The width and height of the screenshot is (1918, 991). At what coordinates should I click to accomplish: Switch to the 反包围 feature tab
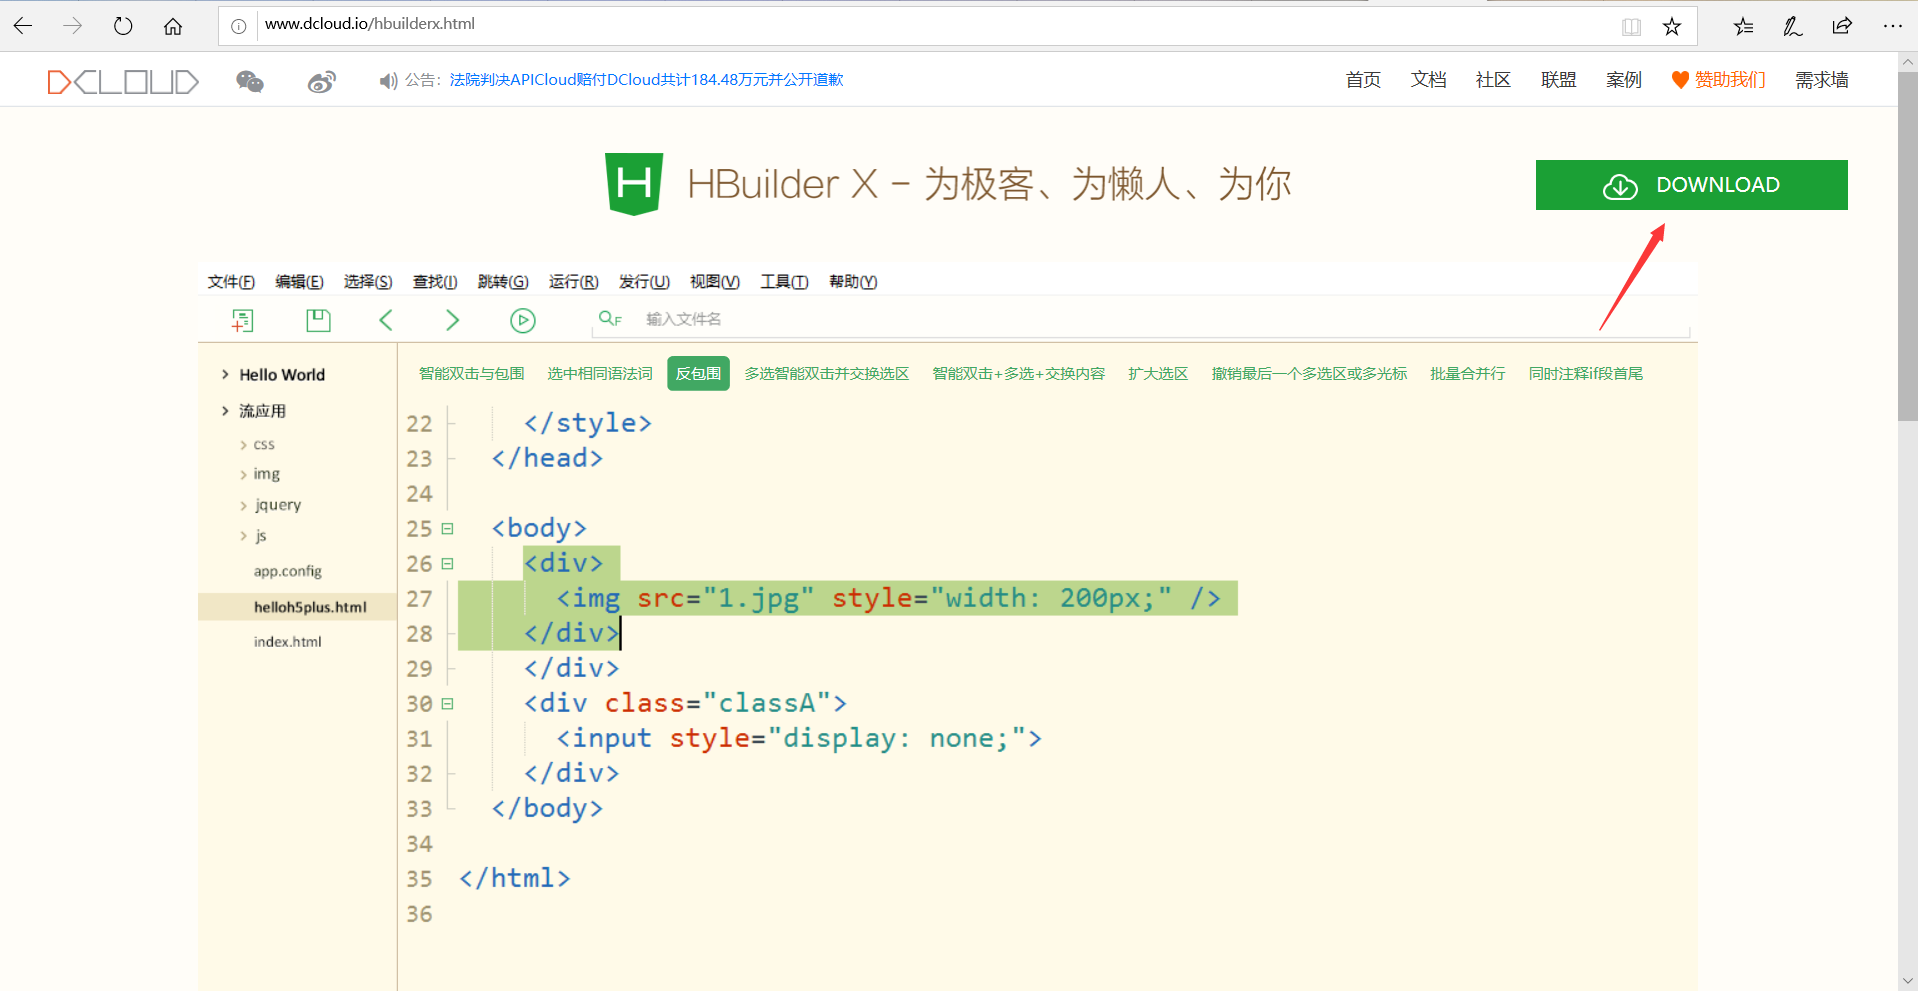(x=697, y=373)
